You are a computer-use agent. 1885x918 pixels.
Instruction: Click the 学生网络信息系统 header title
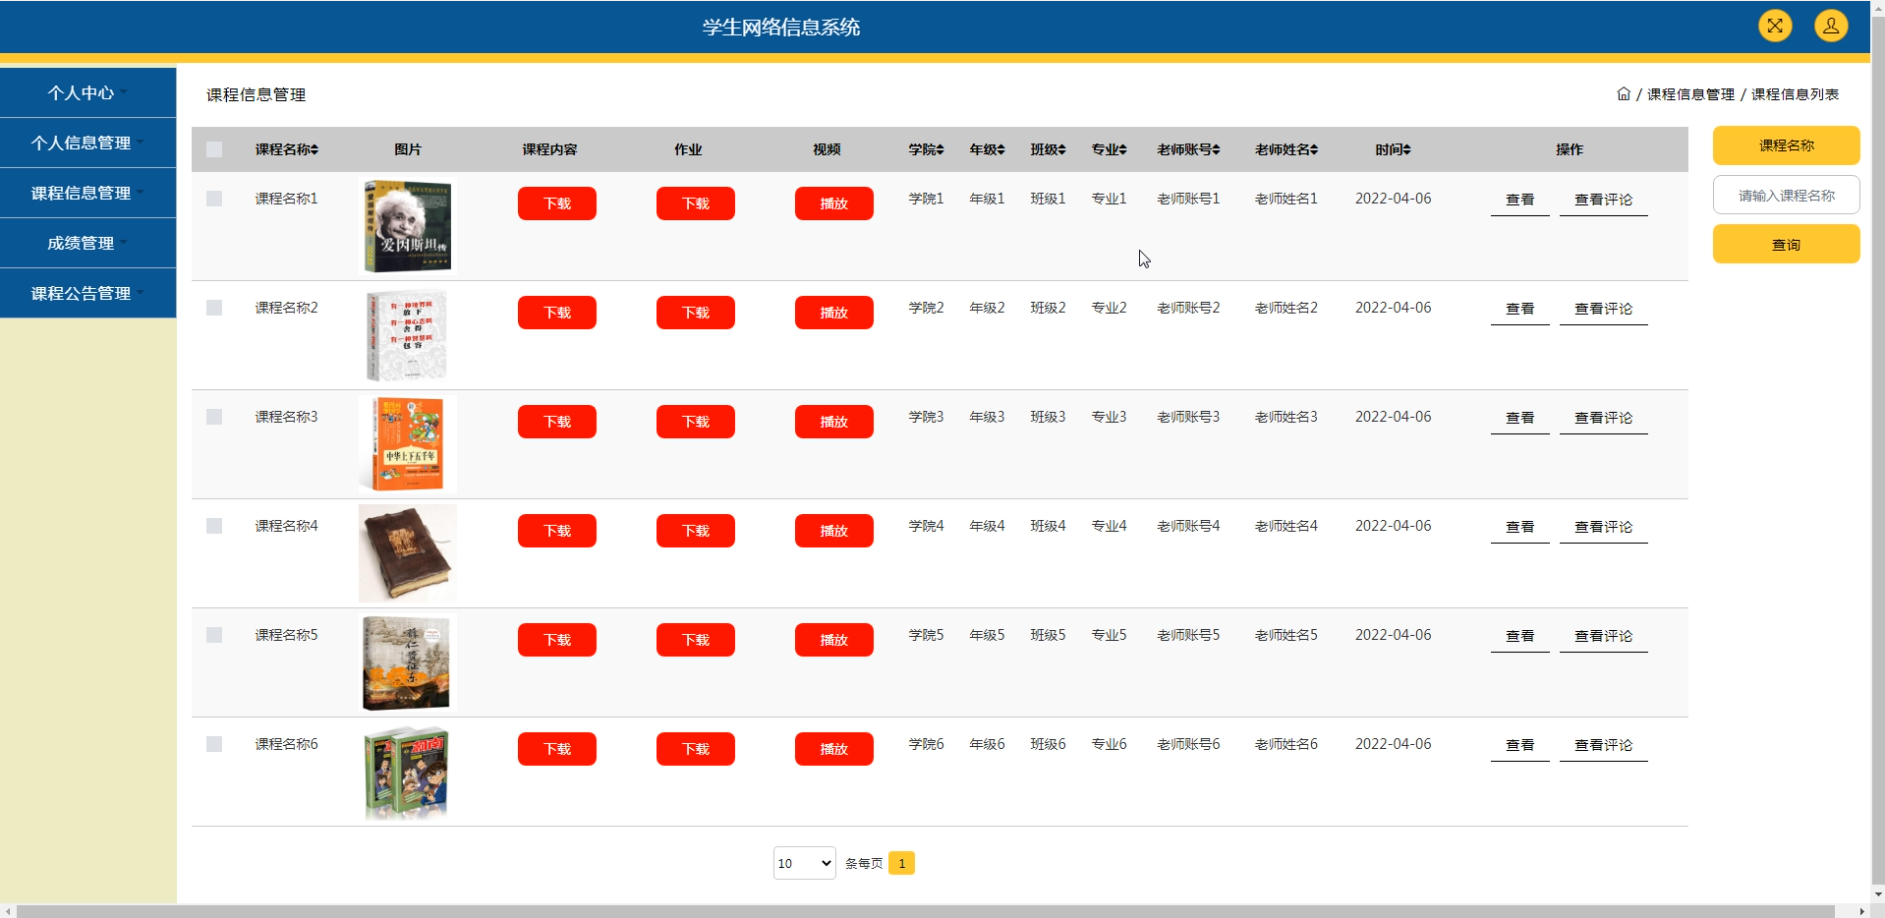781,27
